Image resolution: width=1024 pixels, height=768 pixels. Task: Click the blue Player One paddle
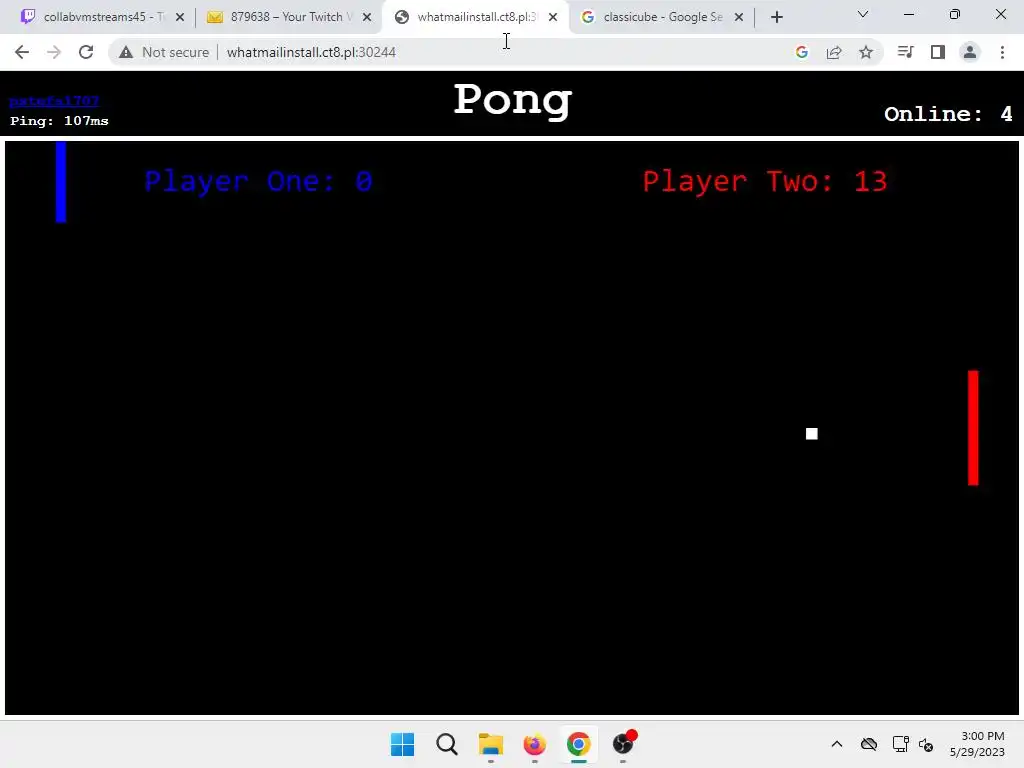(x=61, y=182)
